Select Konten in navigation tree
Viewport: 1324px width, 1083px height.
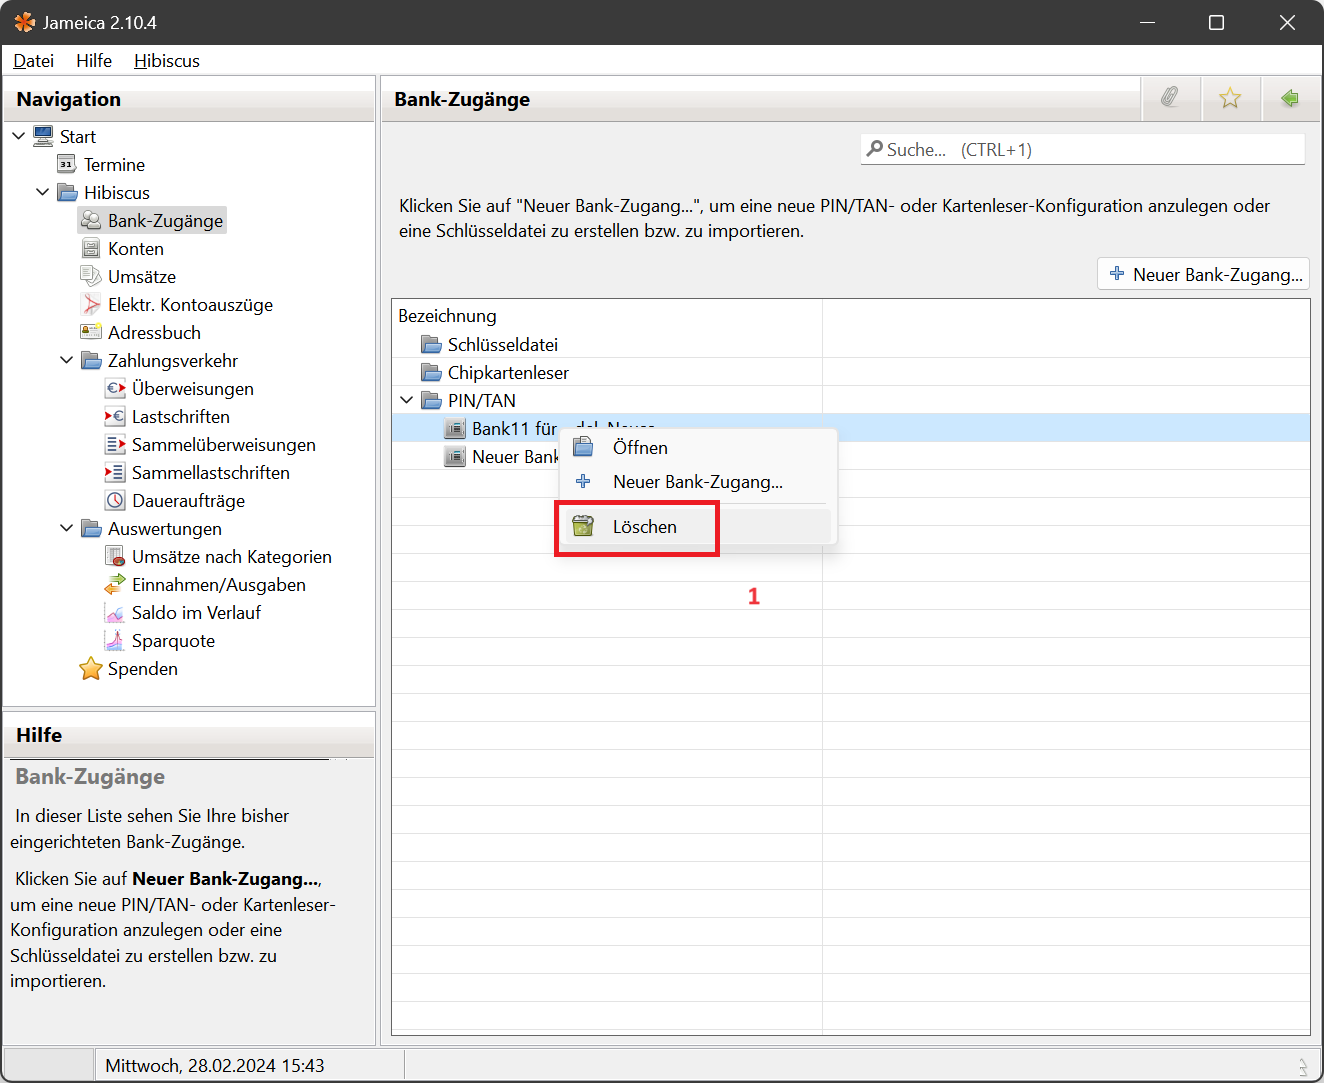(x=136, y=248)
